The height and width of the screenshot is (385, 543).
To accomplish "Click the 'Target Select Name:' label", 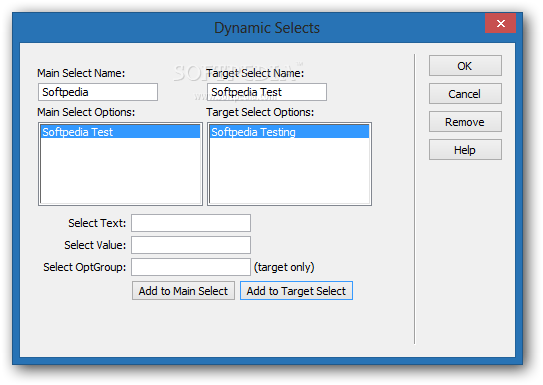I will pyautogui.click(x=255, y=73).
